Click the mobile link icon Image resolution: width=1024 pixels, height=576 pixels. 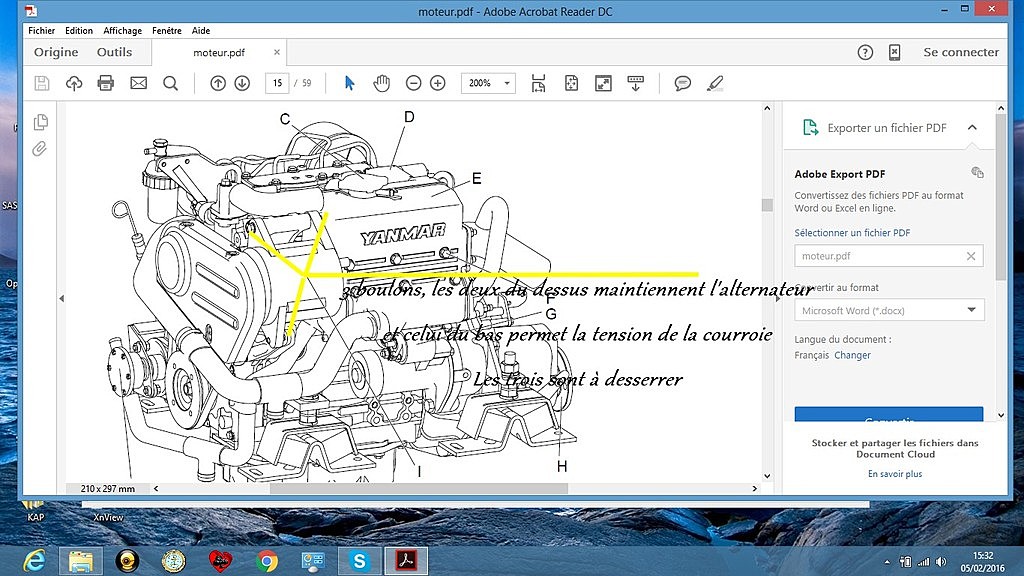pyautogui.click(x=895, y=52)
